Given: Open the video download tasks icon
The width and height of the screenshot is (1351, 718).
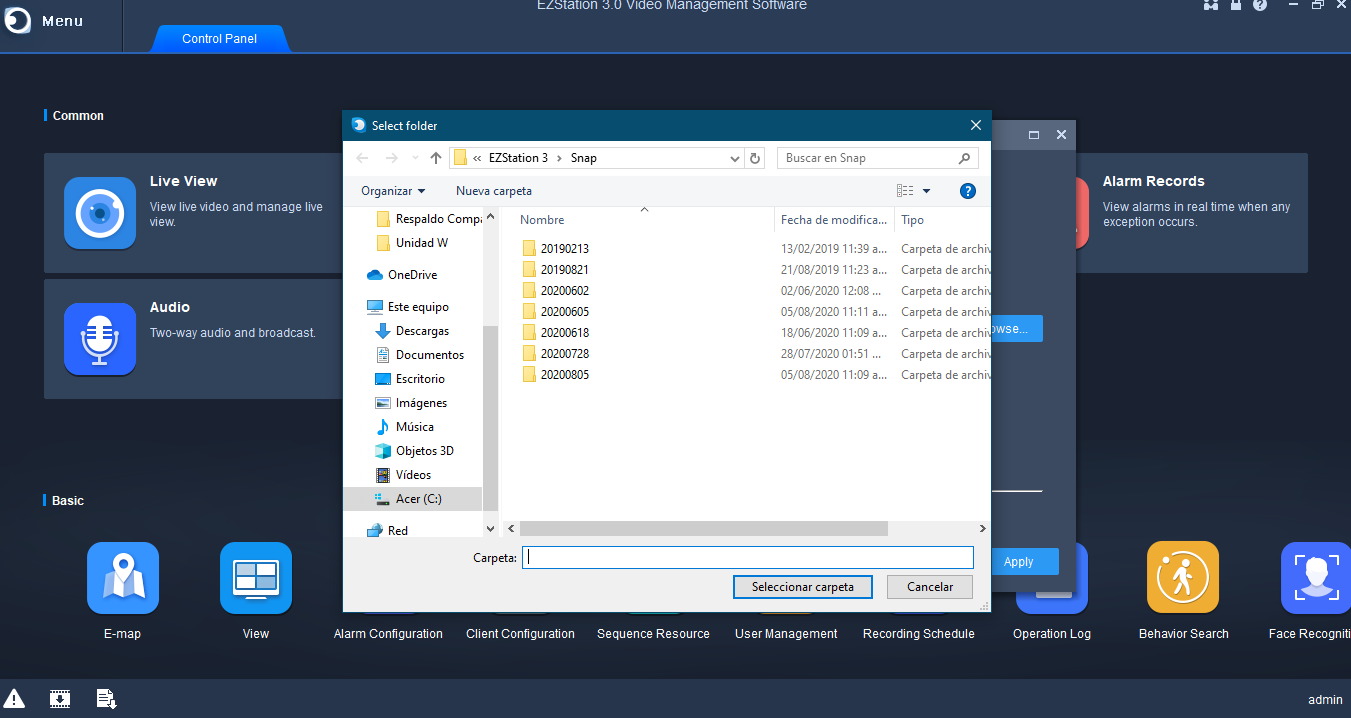Looking at the screenshot, I should click(x=60, y=699).
